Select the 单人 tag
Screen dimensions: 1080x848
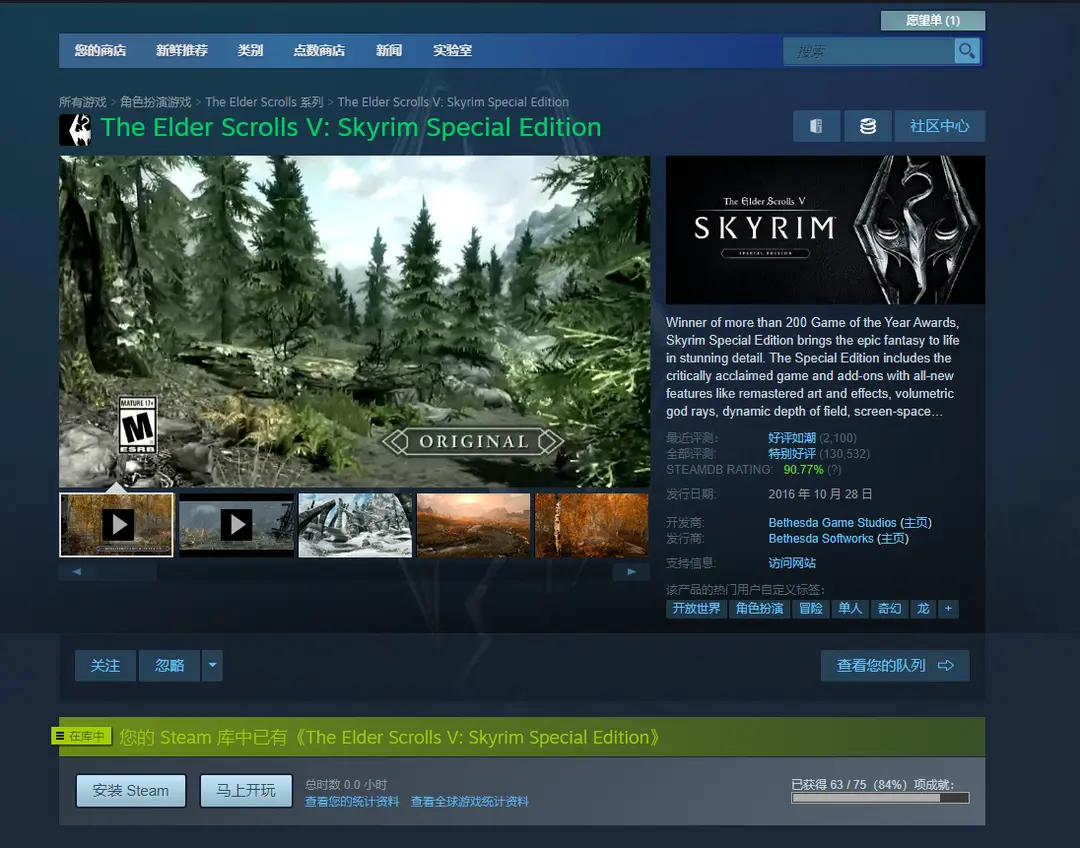(x=850, y=608)
